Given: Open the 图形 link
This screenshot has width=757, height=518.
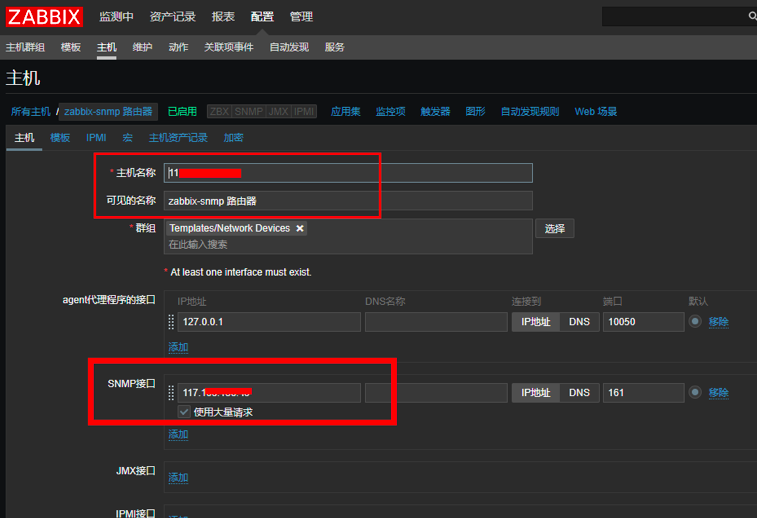Looking at the screenshot, I should [x=475, y=112].
